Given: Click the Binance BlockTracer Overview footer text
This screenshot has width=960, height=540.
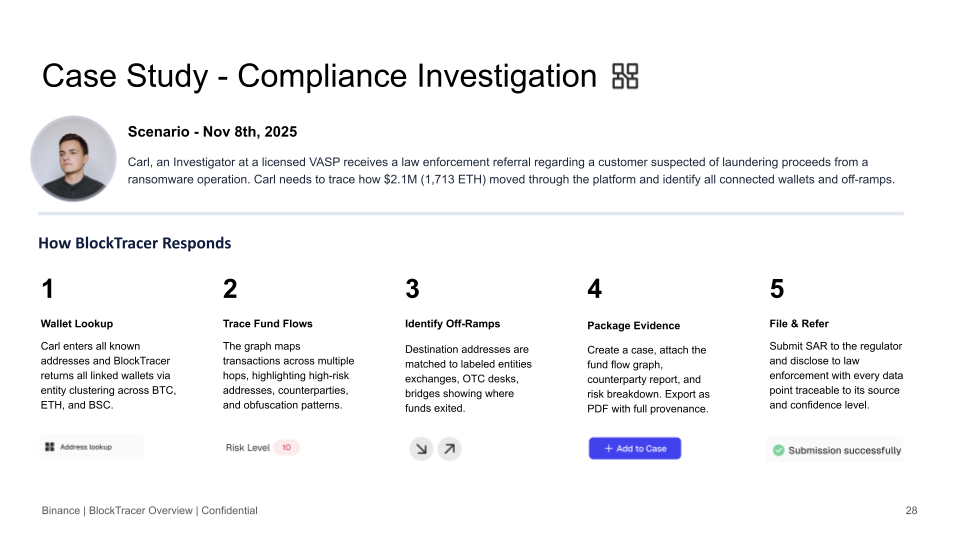Looking at the screenshot, I should pos(149,511).
